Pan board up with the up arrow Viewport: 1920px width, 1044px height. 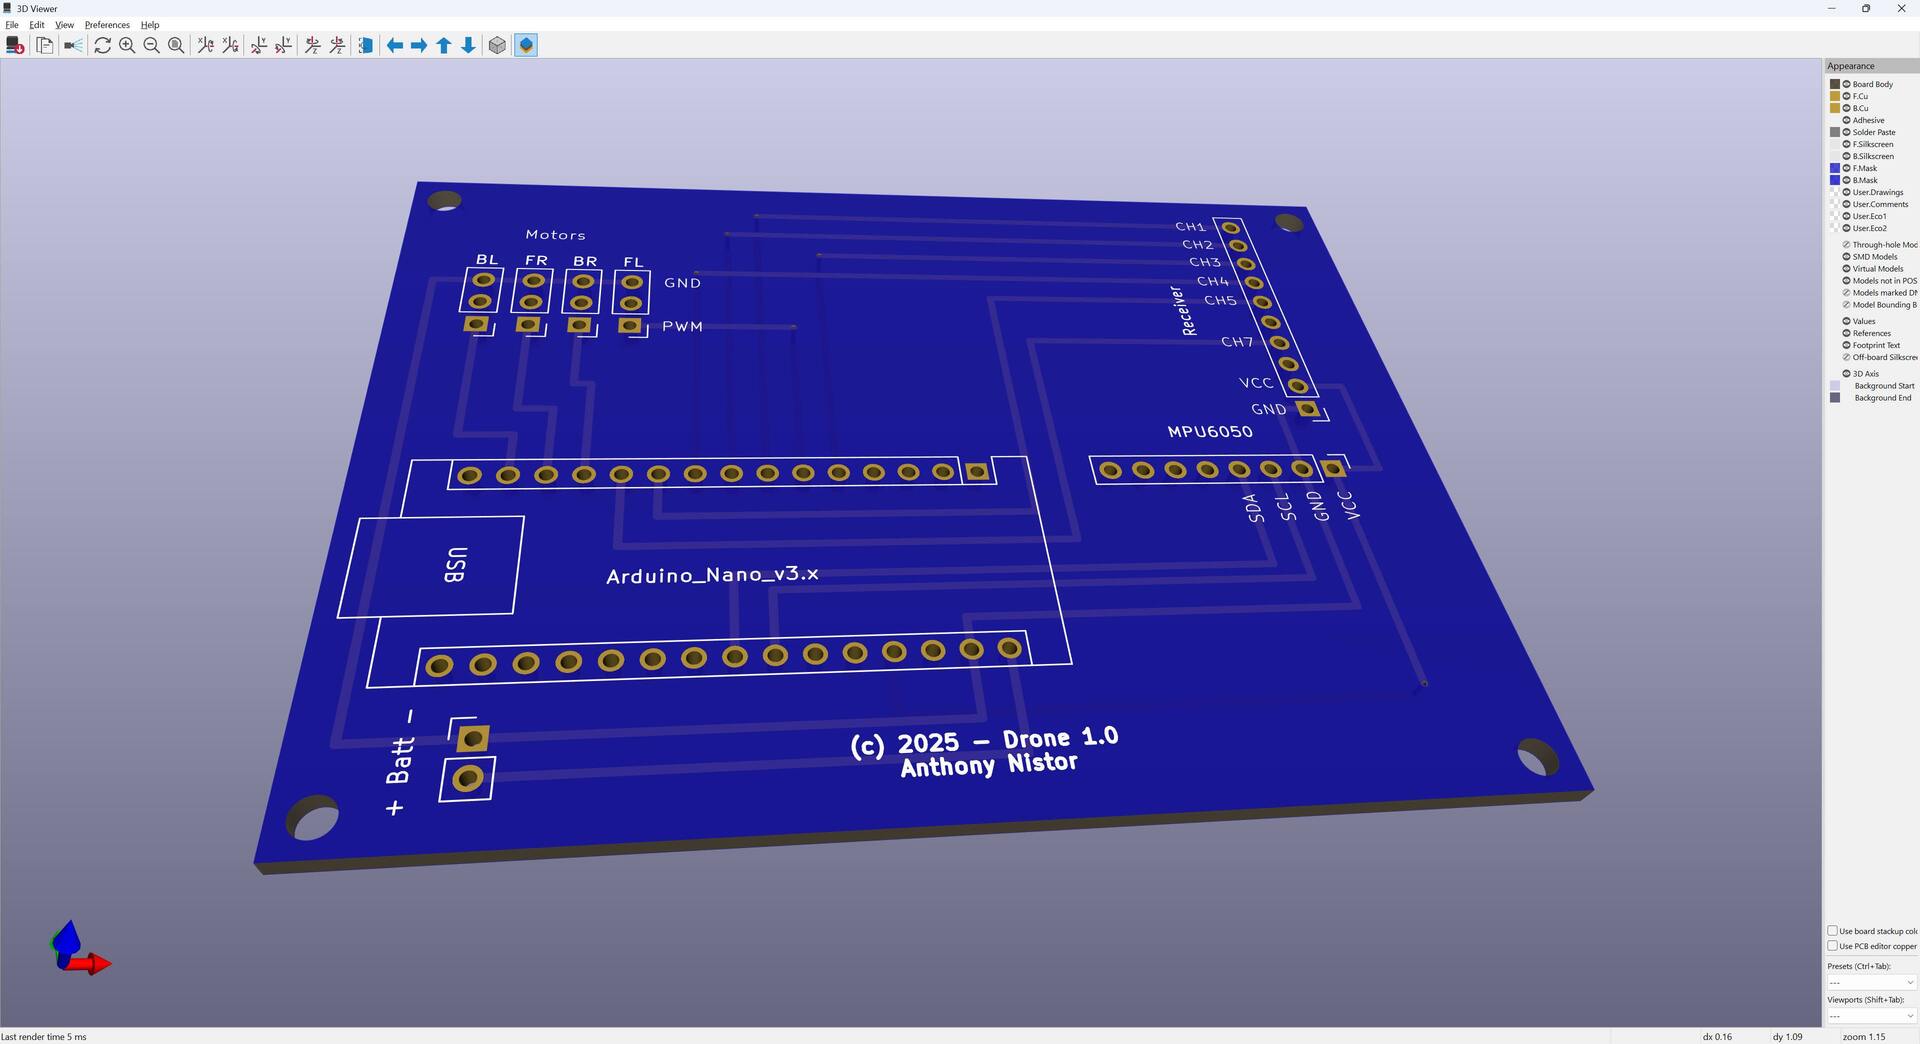(444, 45)
